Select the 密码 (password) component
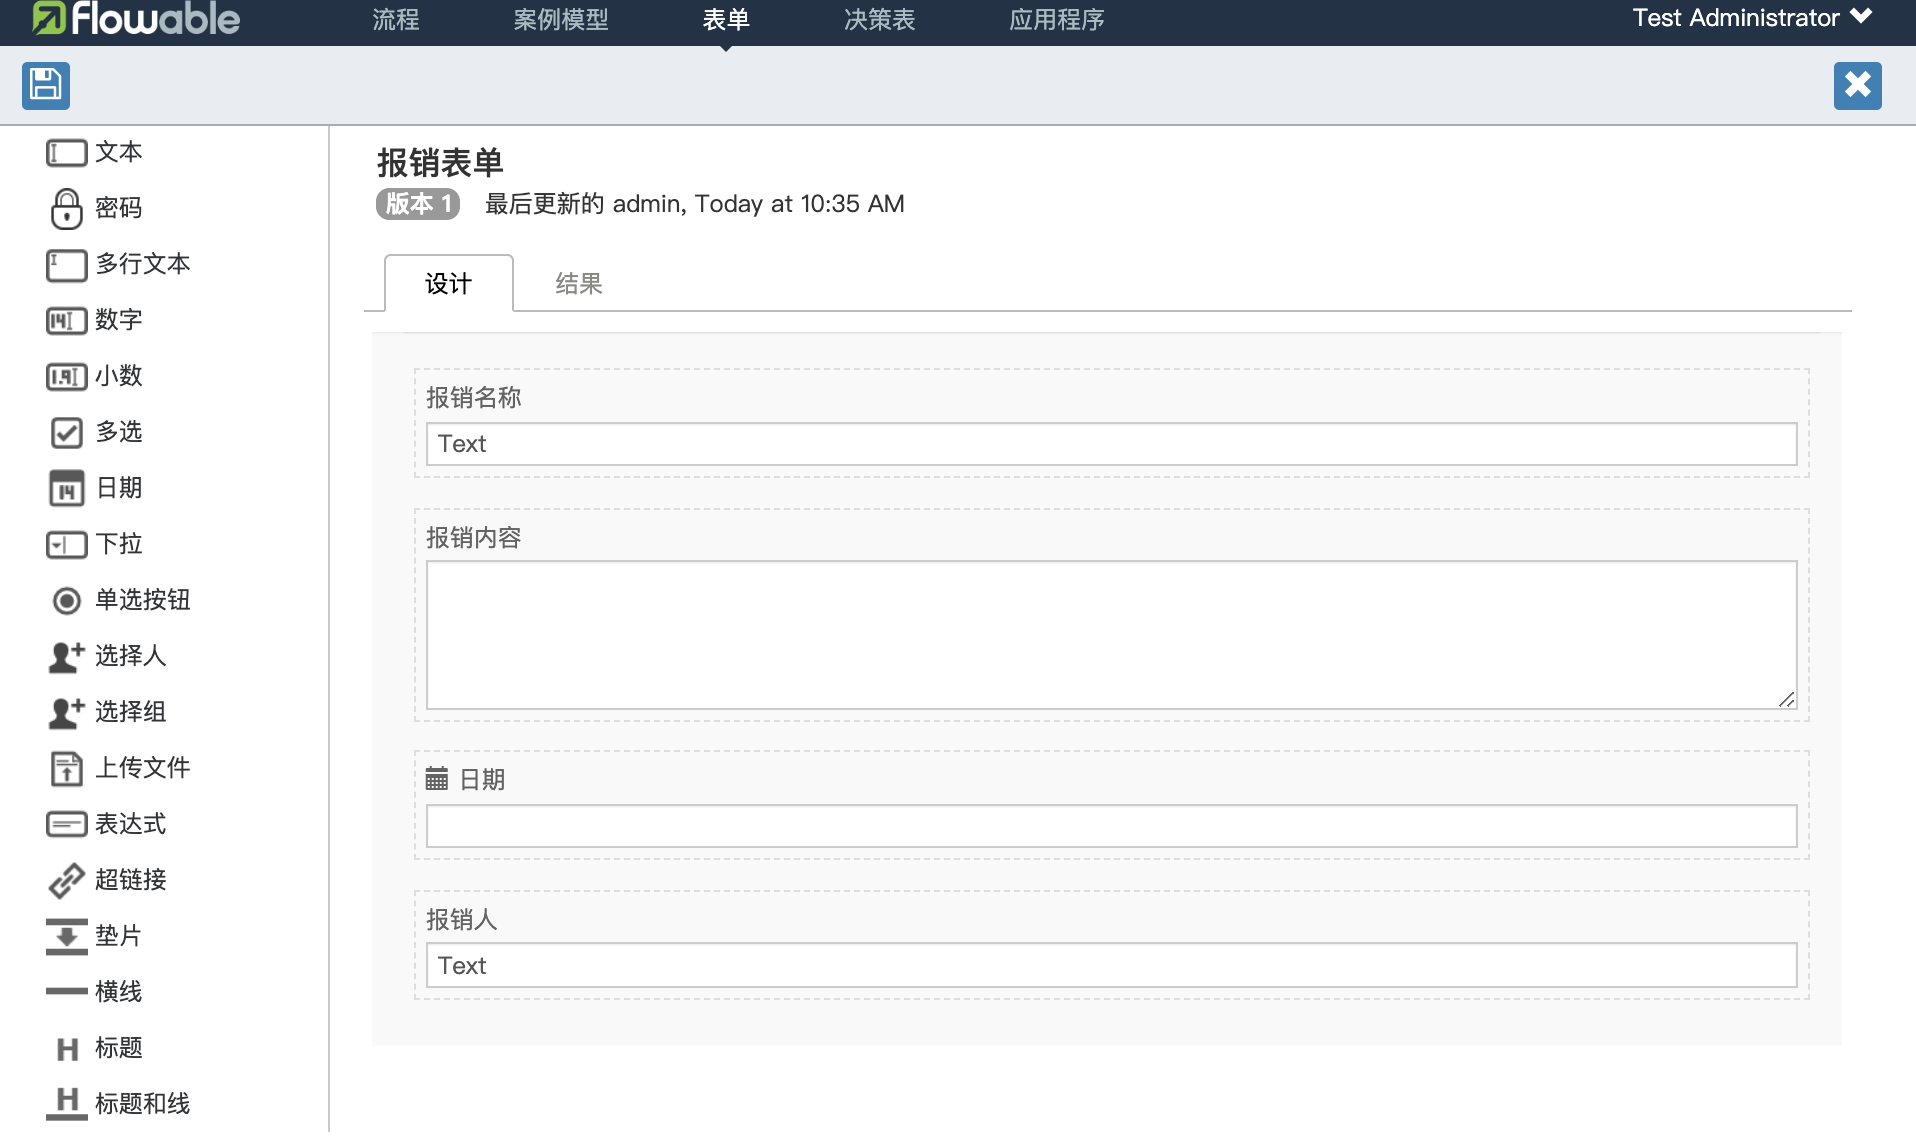 (x=120, y=208)
